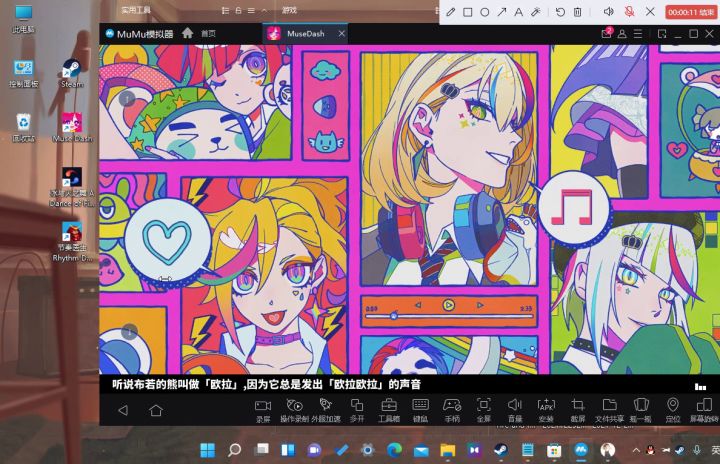Open Steam from the taskbar
This screenshot has width=720, height=464.
coord(501,450)
